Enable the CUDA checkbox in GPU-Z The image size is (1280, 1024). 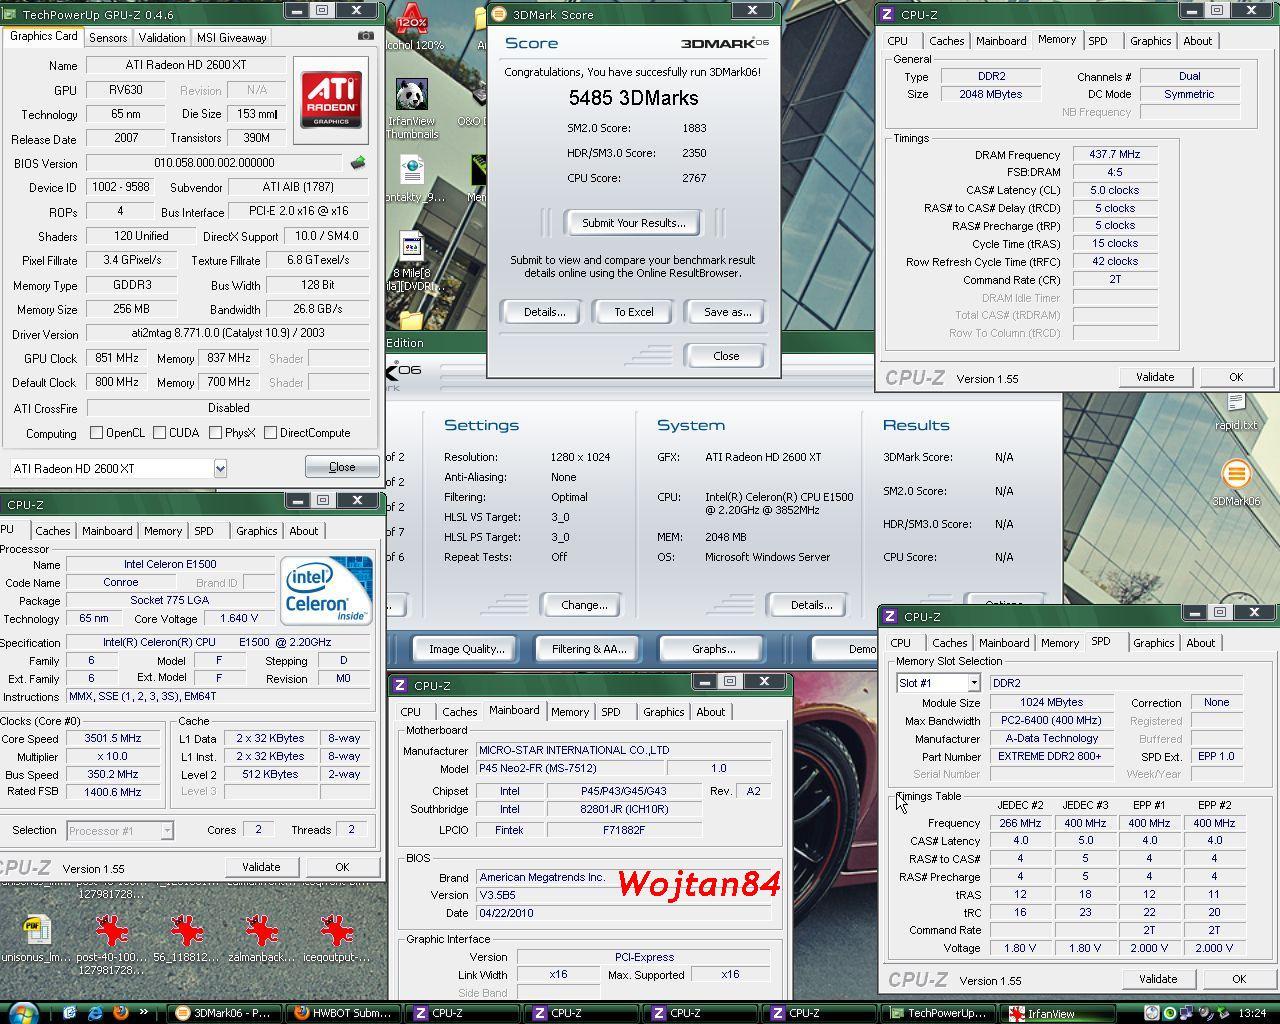160,433
